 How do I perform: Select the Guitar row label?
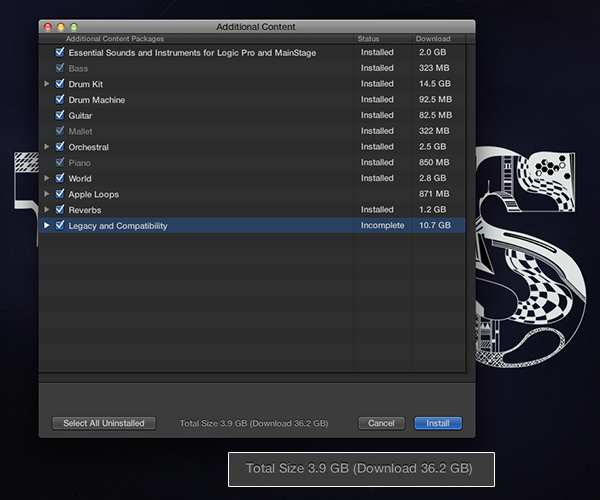(x=80, y=116)
